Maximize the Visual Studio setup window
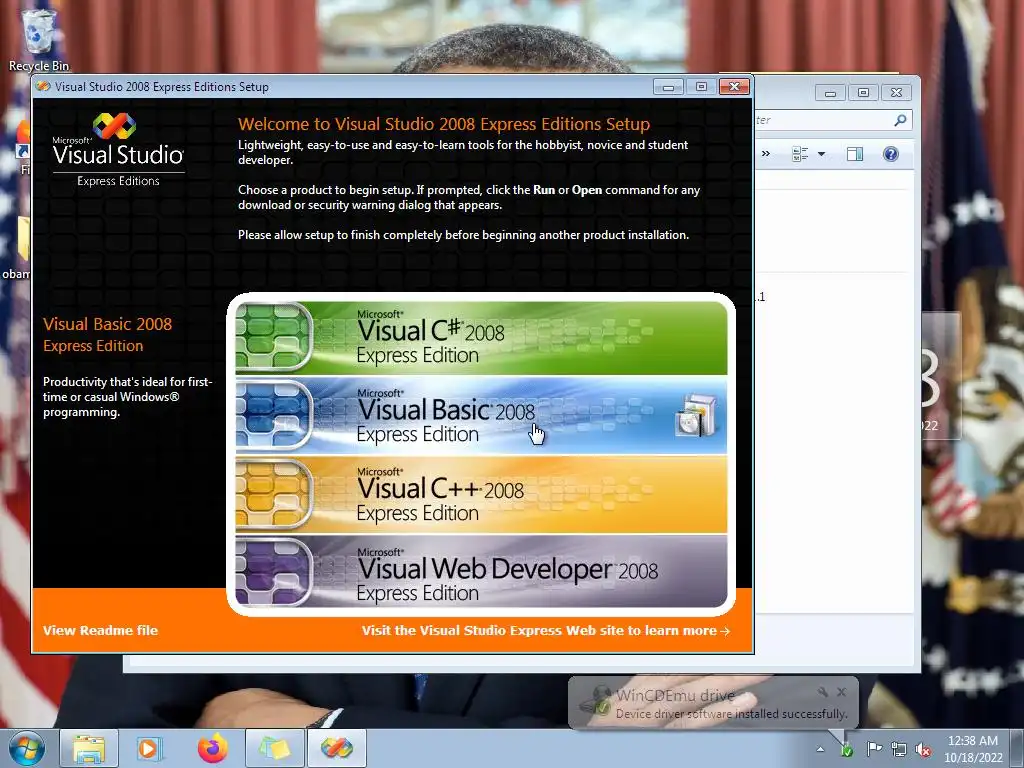Screen dimensions: 1024x768 pyautogui.click(x=701, y=87)
